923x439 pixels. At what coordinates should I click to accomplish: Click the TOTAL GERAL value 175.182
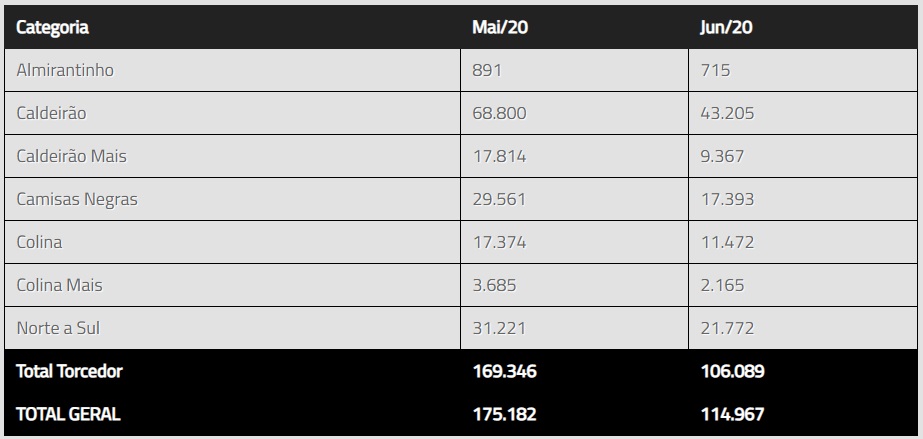coord(504,413)
